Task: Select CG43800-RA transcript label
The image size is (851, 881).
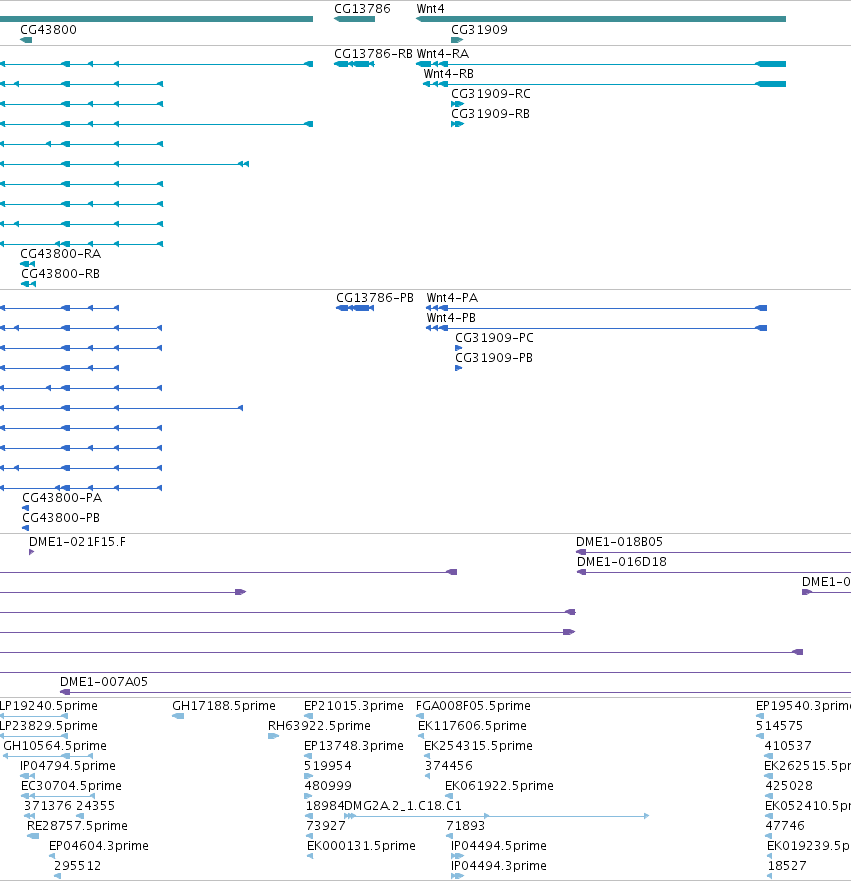Action: click(61, 254)
